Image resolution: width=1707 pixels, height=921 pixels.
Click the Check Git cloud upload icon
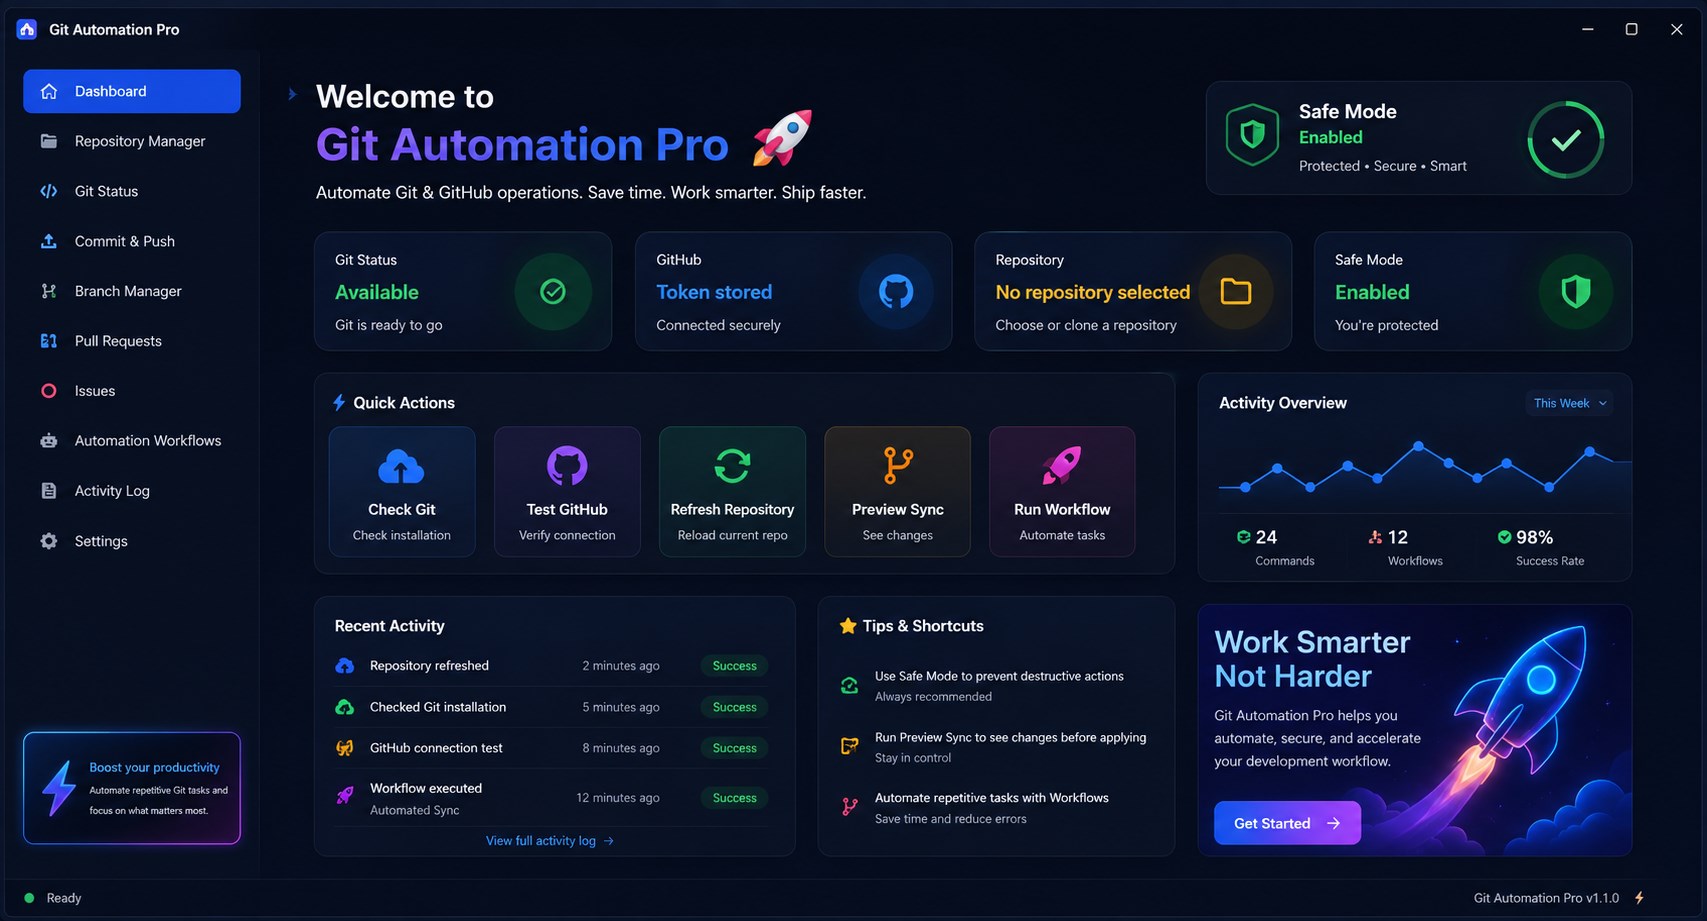point(401,466)
